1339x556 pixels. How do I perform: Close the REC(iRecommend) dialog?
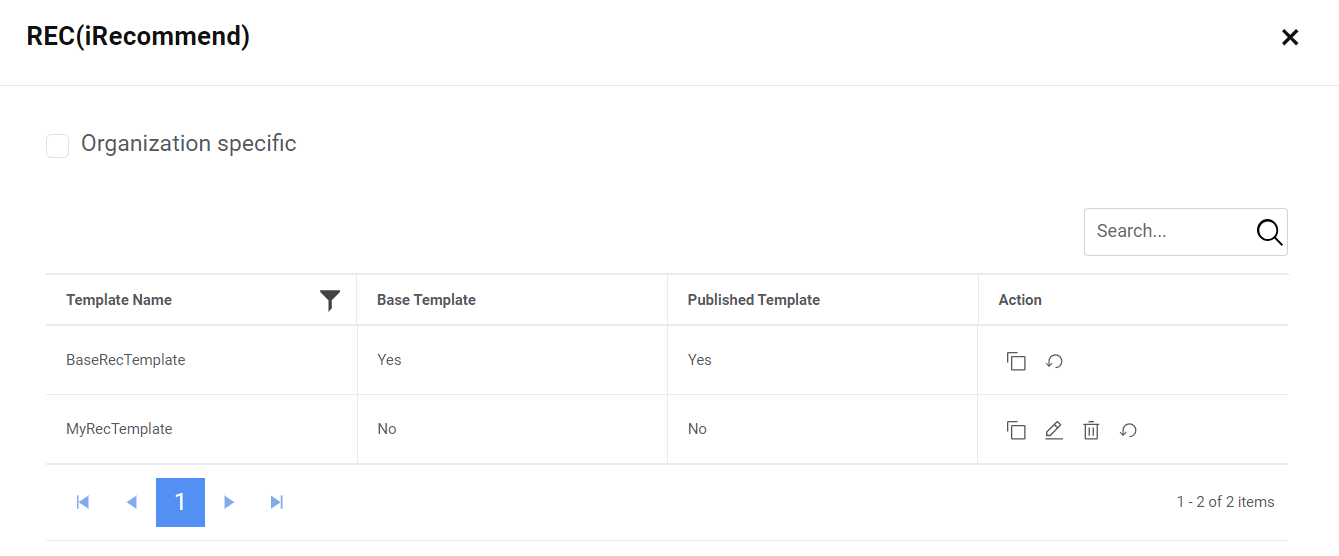[x=1290, y=38]
